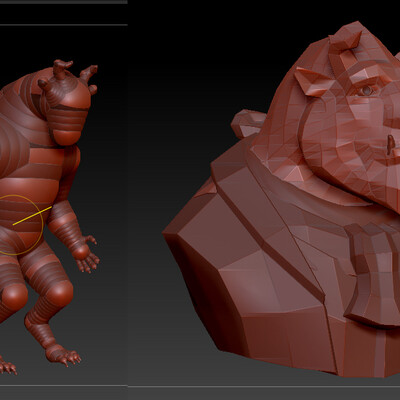
Task: Click the tallest horn atop the left creature
Action: coord(61,69)
